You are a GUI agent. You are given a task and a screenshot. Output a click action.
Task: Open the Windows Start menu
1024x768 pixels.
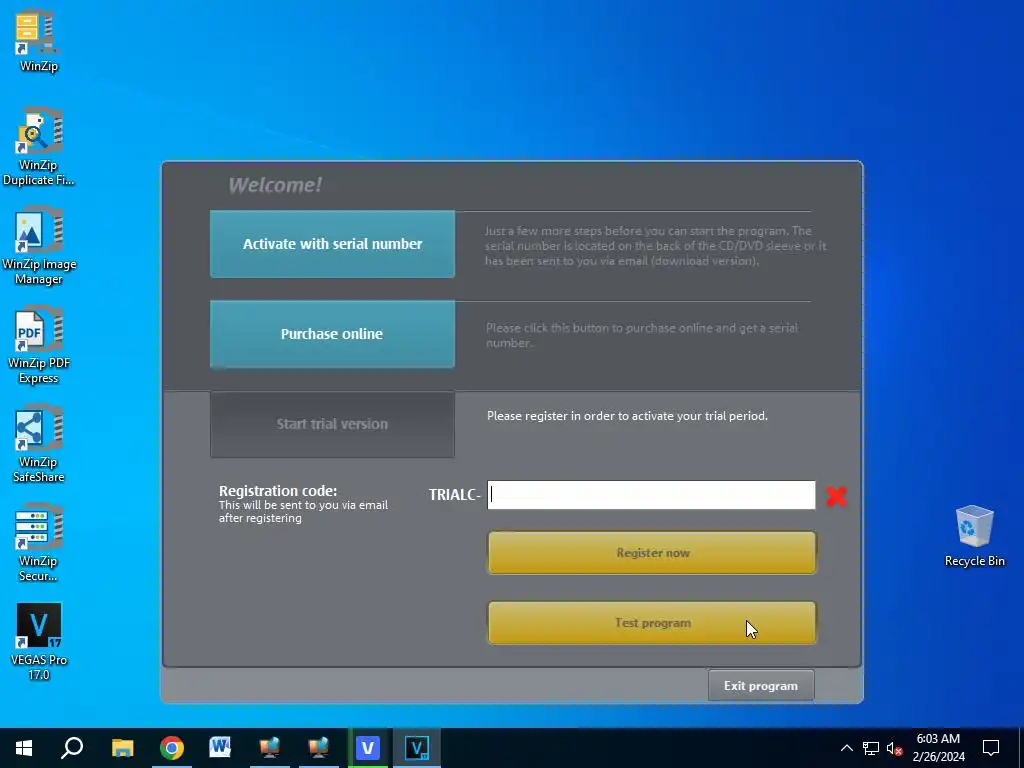(x=24, y=748)
